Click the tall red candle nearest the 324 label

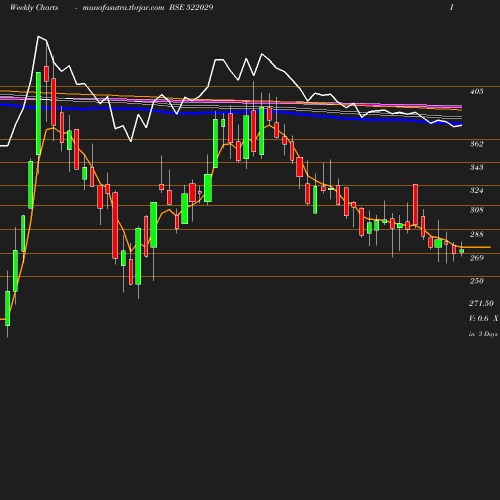(x=415, y=205)
